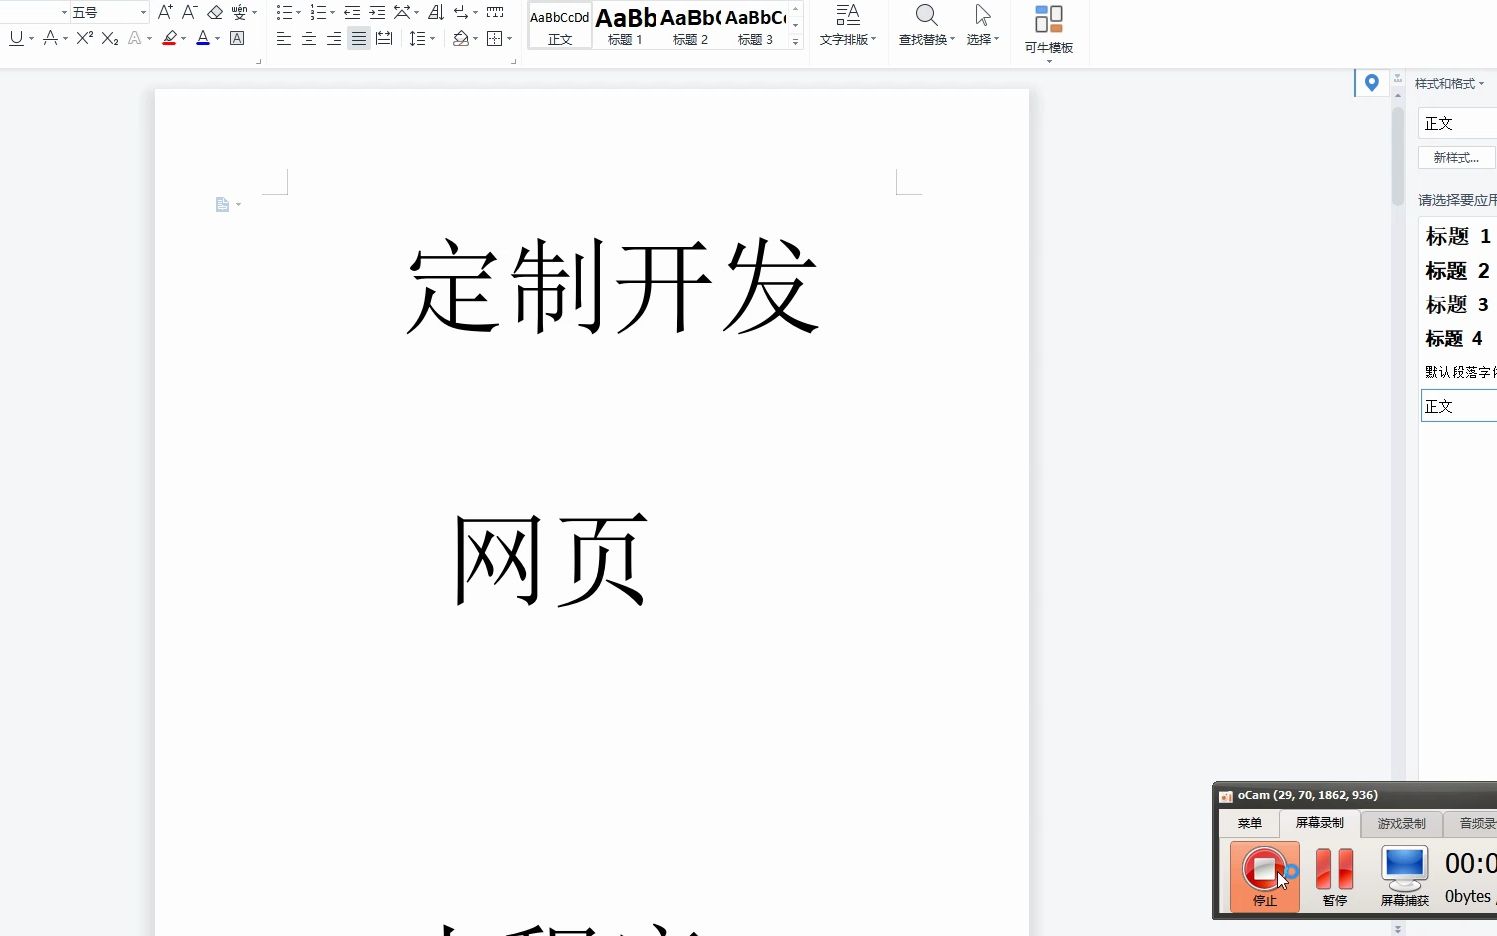Click the increase font size icon

(x=164, y=12)
